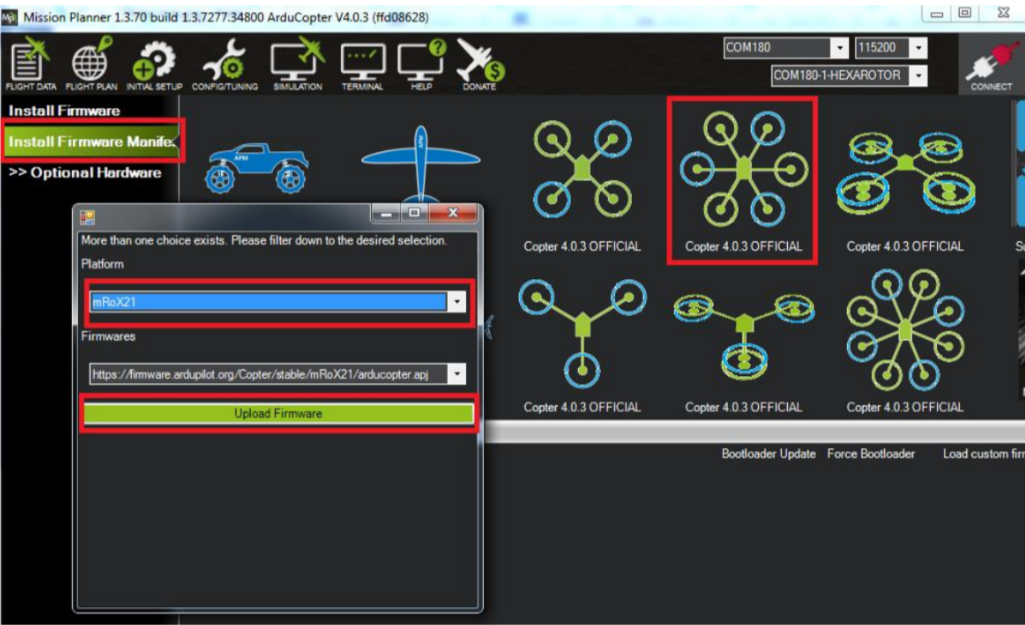The image size is (1025, 625).
Task: Click the Mission Planner title bar icon
Action: pyautogui.click(x=9, y=17)
